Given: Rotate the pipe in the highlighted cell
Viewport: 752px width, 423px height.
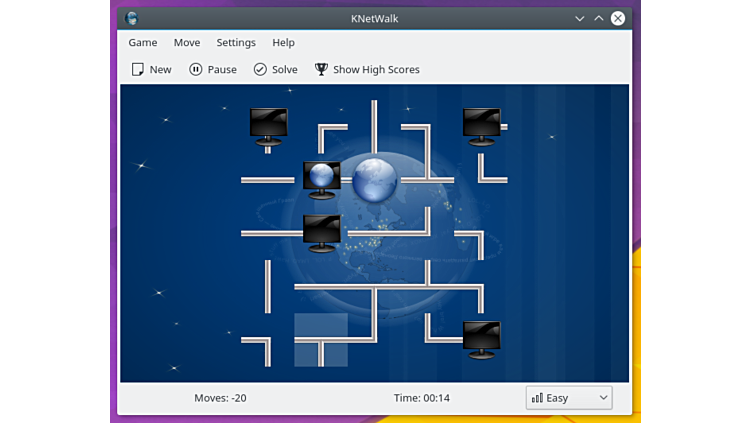Looking at the screenshot, I should (x=321, y=340).
